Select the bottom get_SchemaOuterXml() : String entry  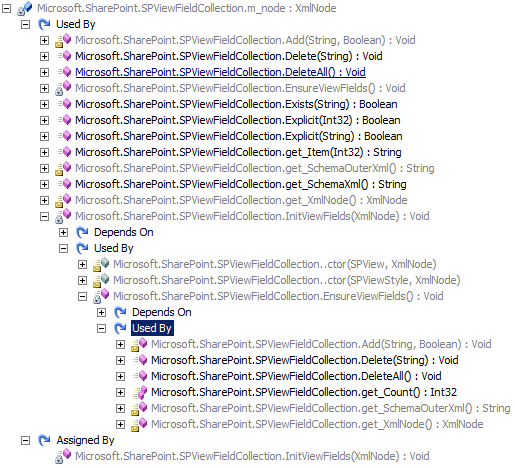(x=331, y=408)
